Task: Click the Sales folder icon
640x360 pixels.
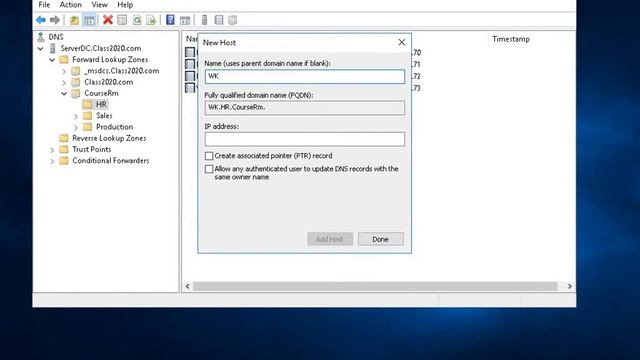Action: [x=87, y=116]
